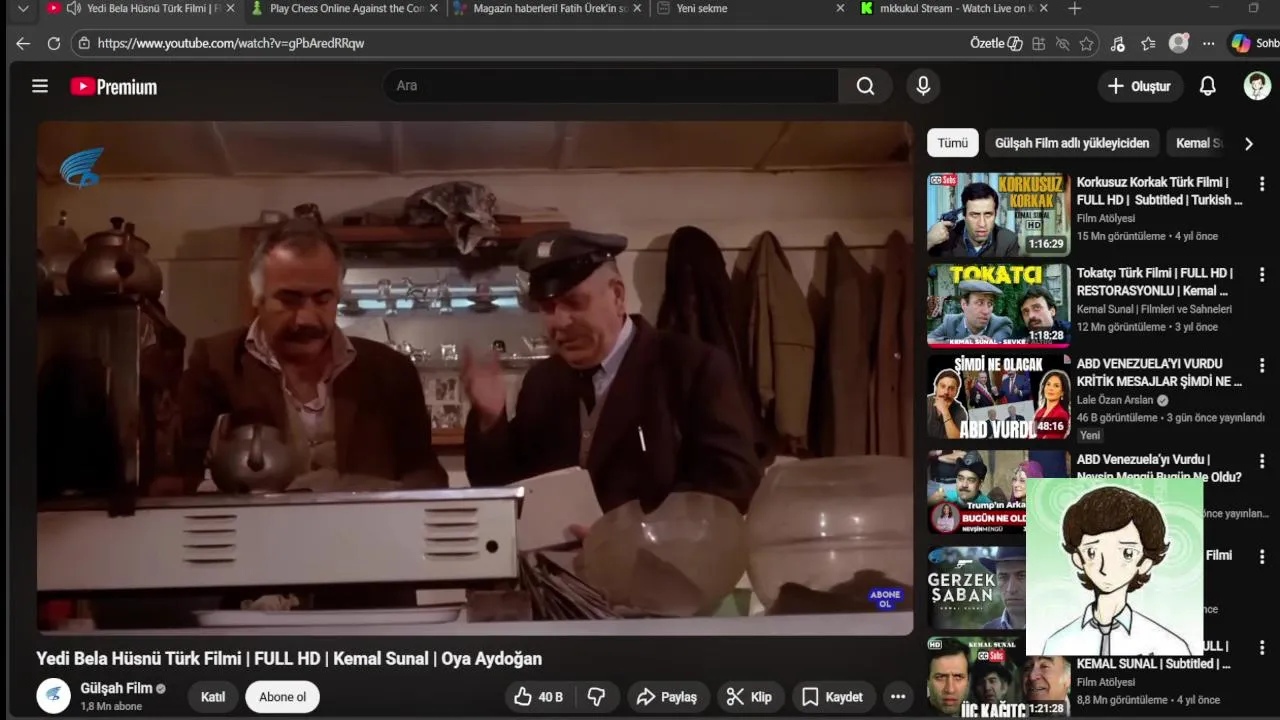Screen dimensions: 1280x720
Task: Subscribe with the Abone ol button
Action: (x=282, y=697)
